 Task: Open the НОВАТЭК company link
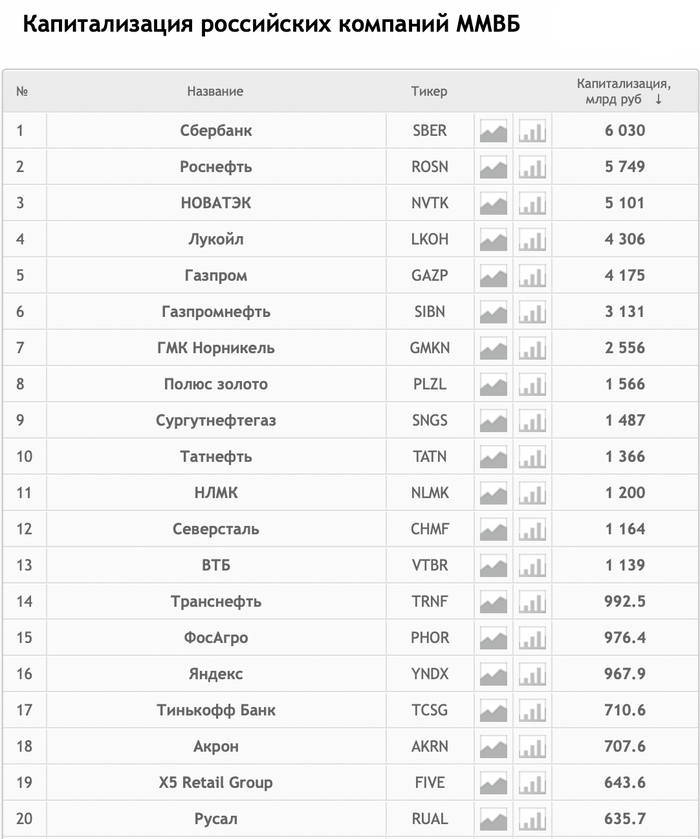click(x=216, y=203)
